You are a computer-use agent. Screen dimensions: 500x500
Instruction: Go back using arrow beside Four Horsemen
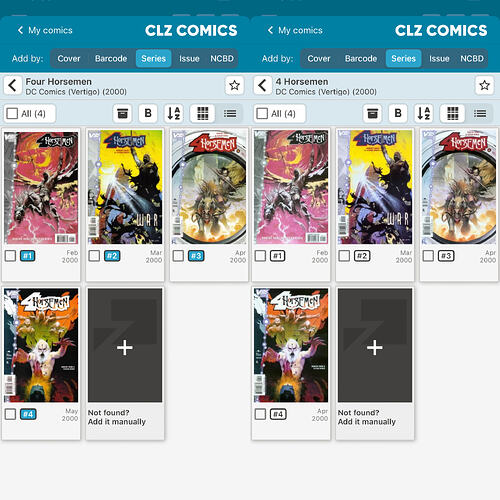(13, 86)
